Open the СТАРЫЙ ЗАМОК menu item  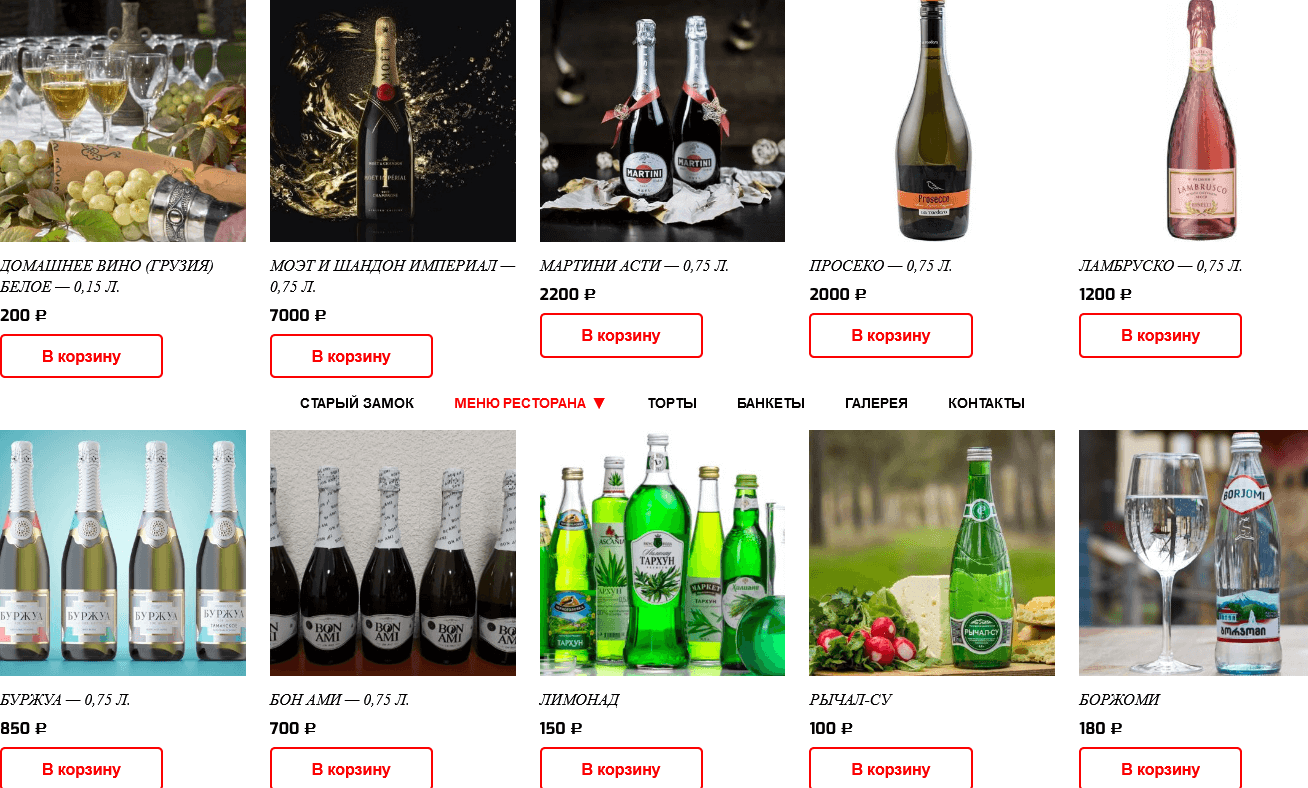[357, 403]
